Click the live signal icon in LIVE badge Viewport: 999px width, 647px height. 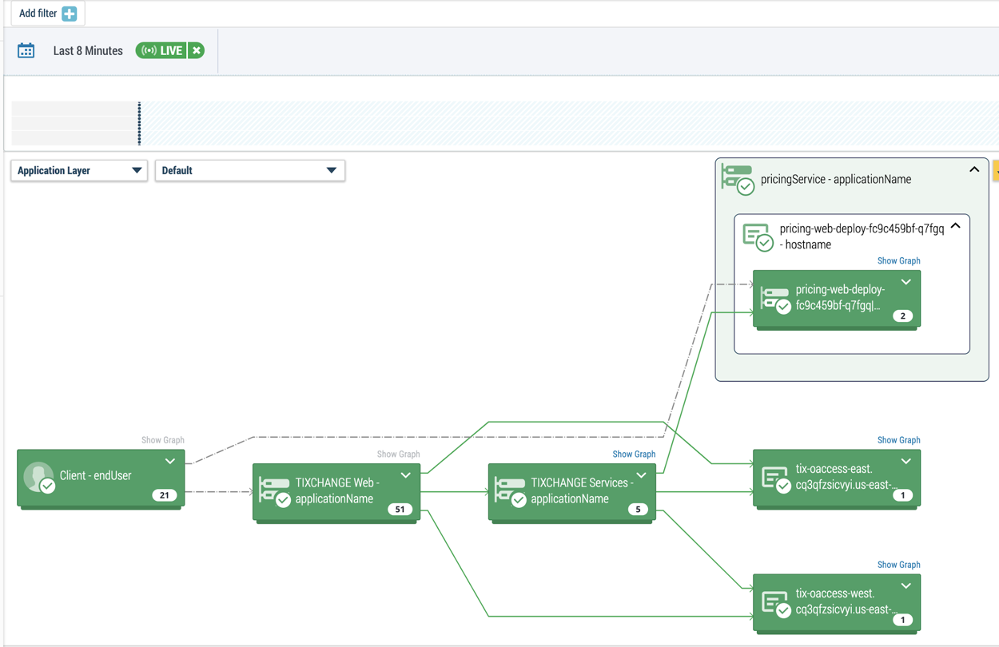click(148, 49)
